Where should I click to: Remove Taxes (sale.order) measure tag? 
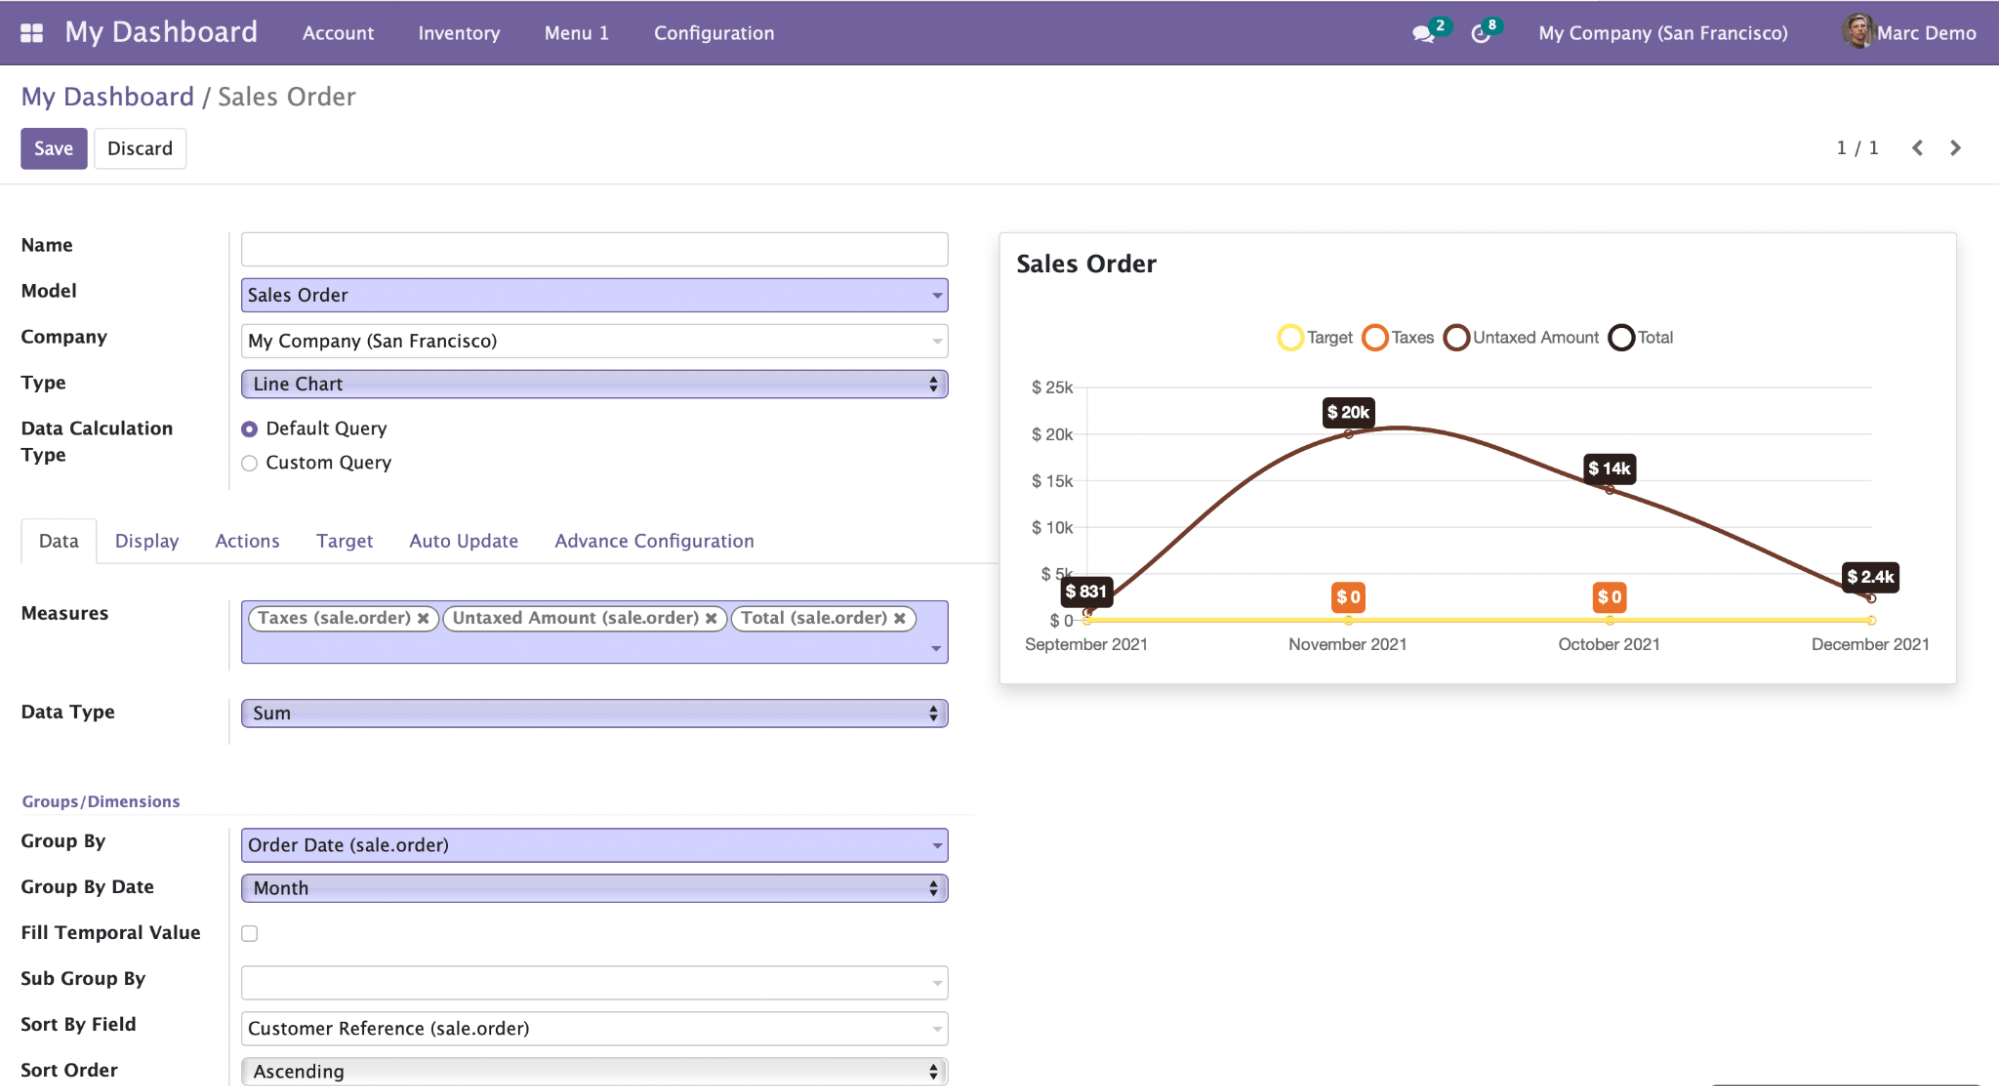tap(424, 619)
